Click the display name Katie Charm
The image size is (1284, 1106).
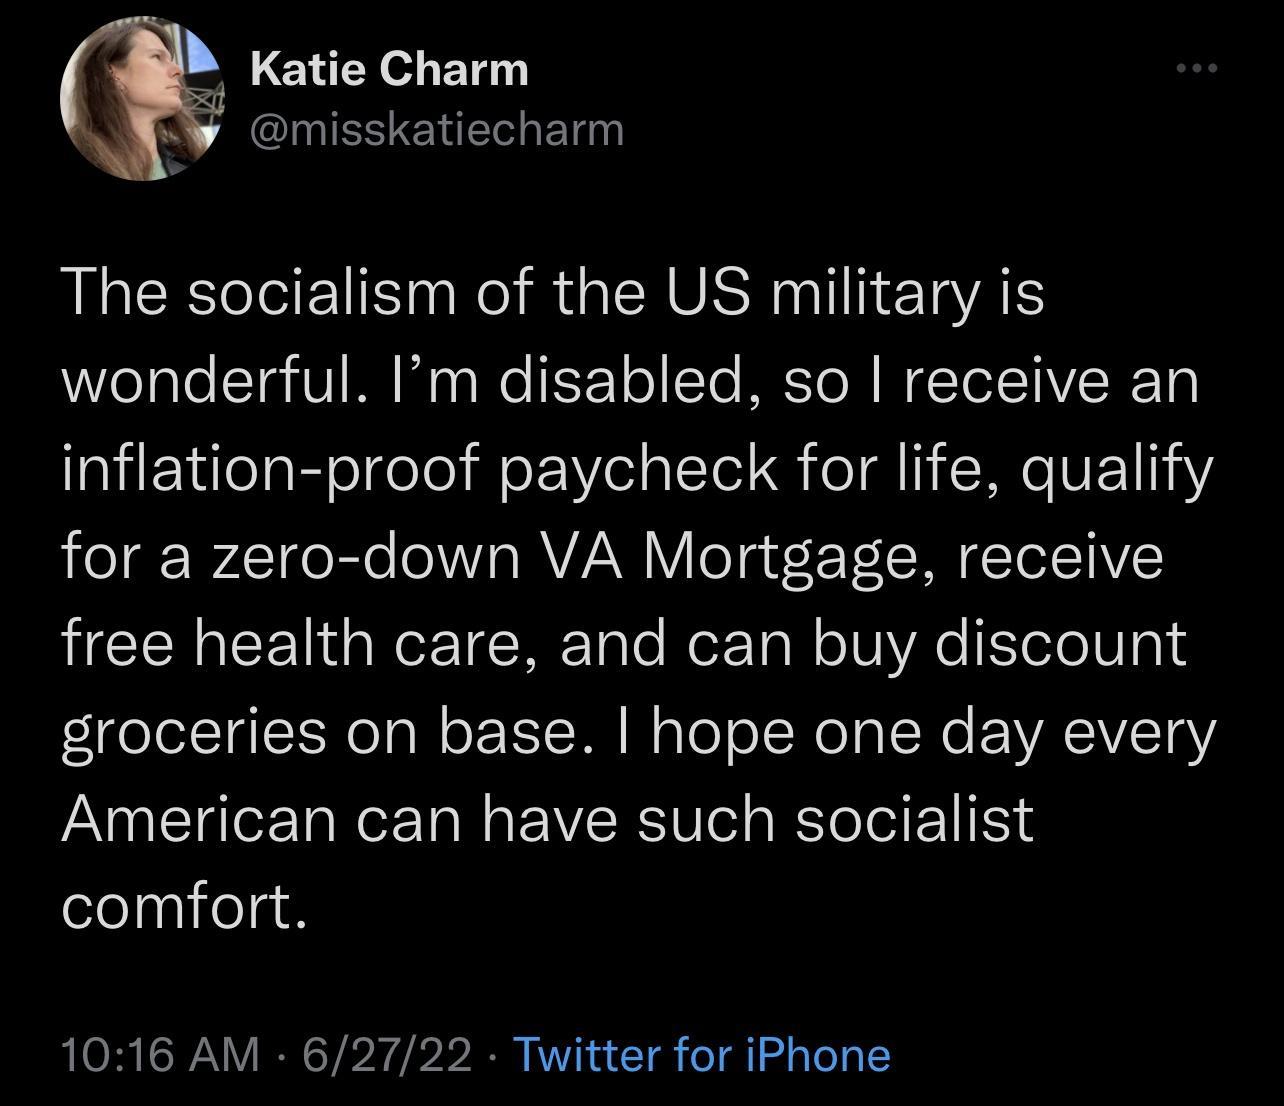pos(389,68)
